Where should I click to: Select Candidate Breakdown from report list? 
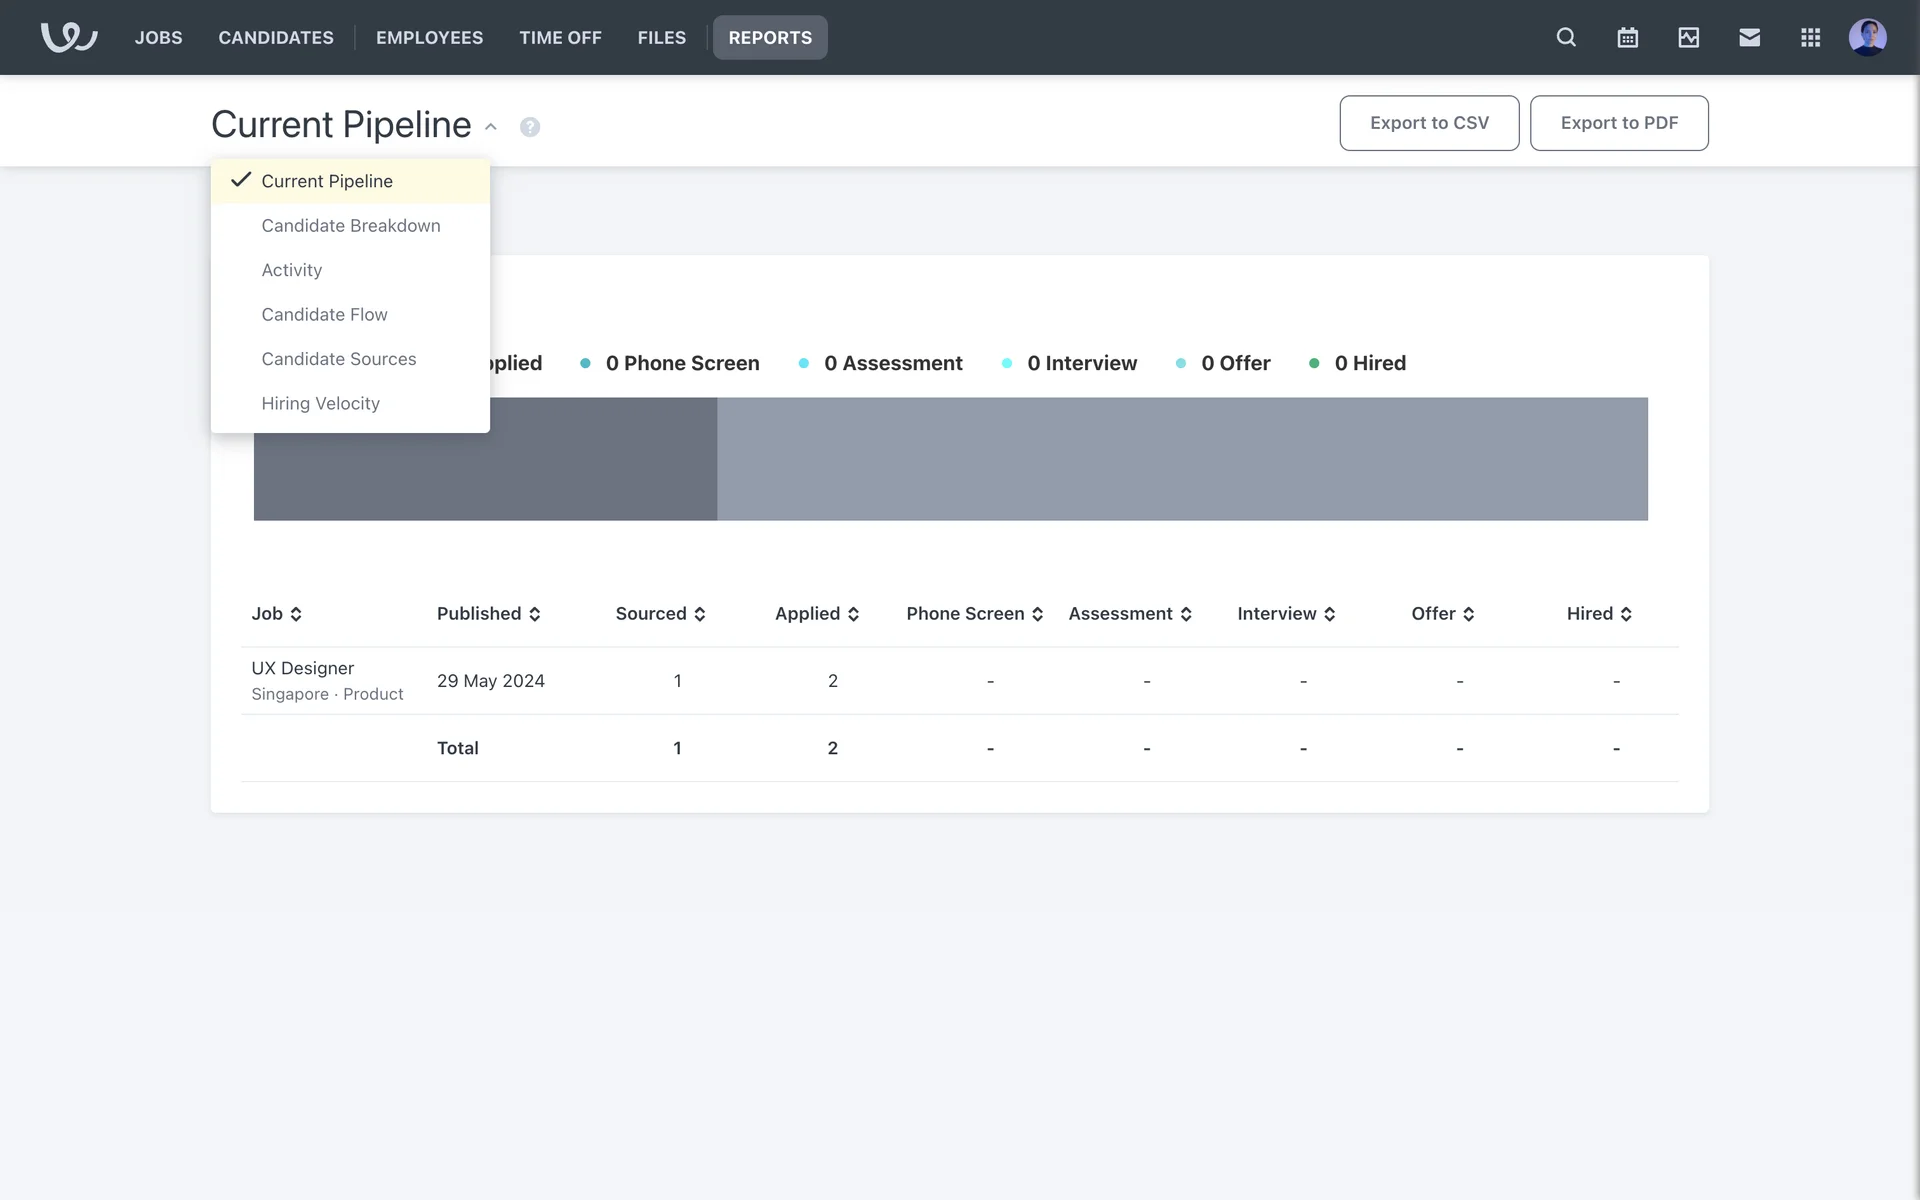tap(350, 226)
